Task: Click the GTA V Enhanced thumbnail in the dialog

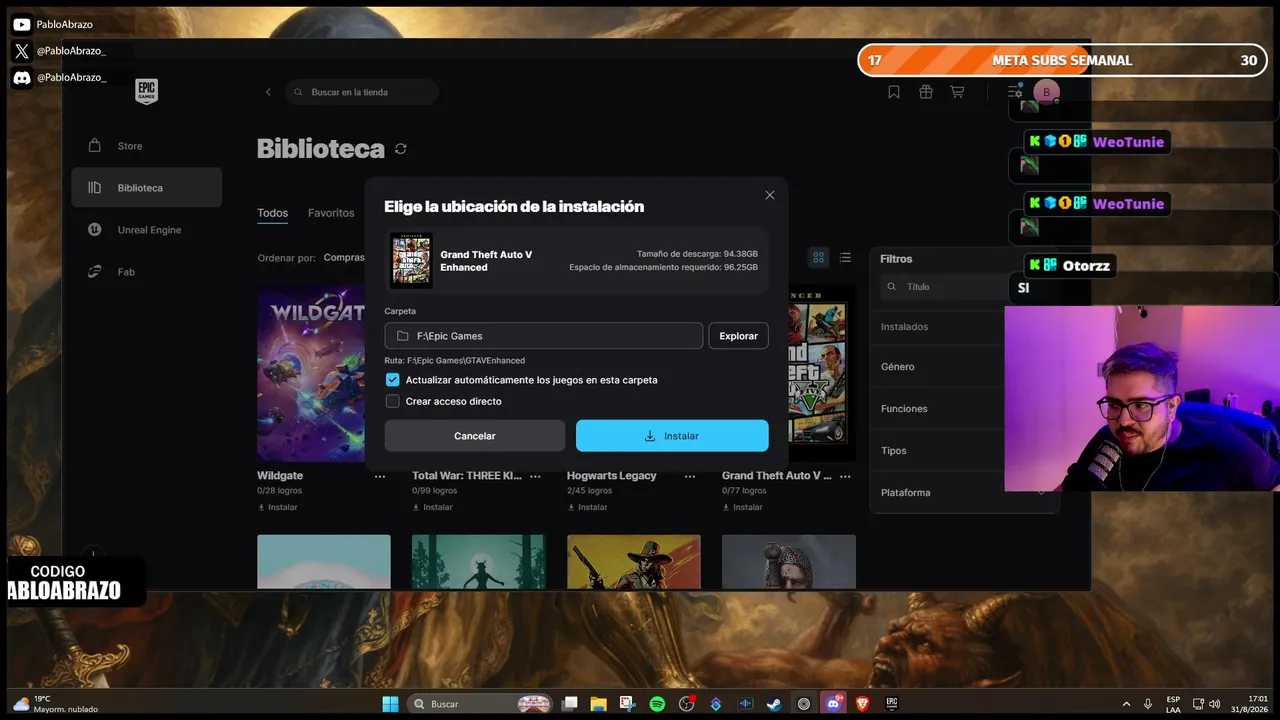Action: coord(411,261)
